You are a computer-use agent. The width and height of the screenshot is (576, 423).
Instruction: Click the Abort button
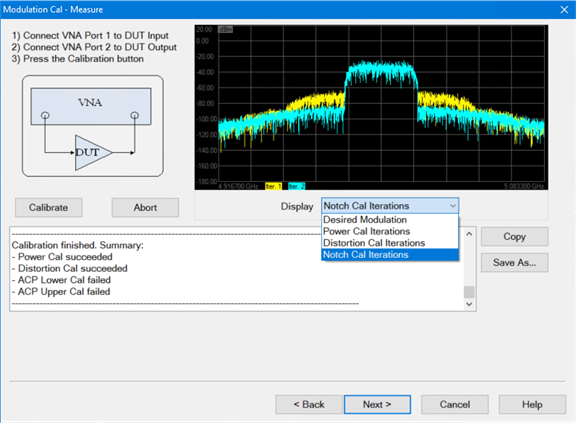pos(145,207)
